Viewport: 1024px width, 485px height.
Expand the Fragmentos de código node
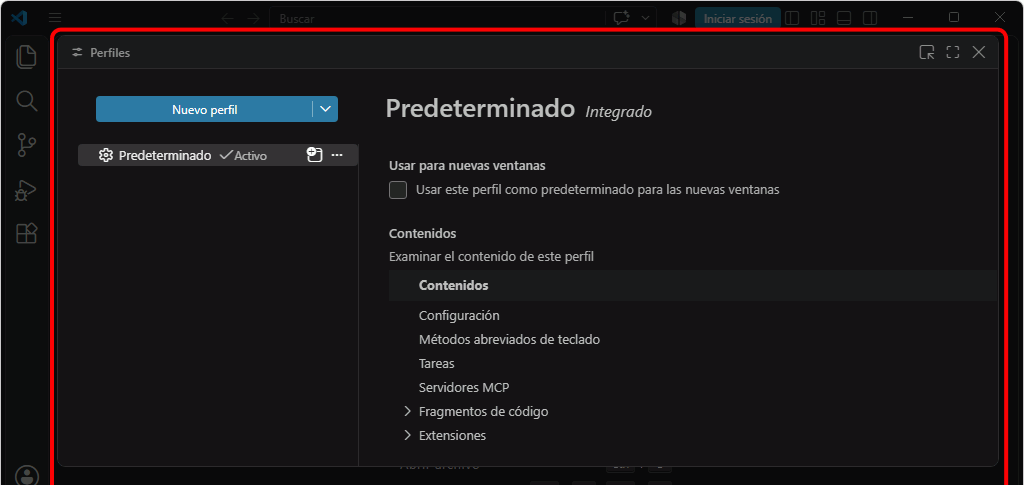[408, 411]
